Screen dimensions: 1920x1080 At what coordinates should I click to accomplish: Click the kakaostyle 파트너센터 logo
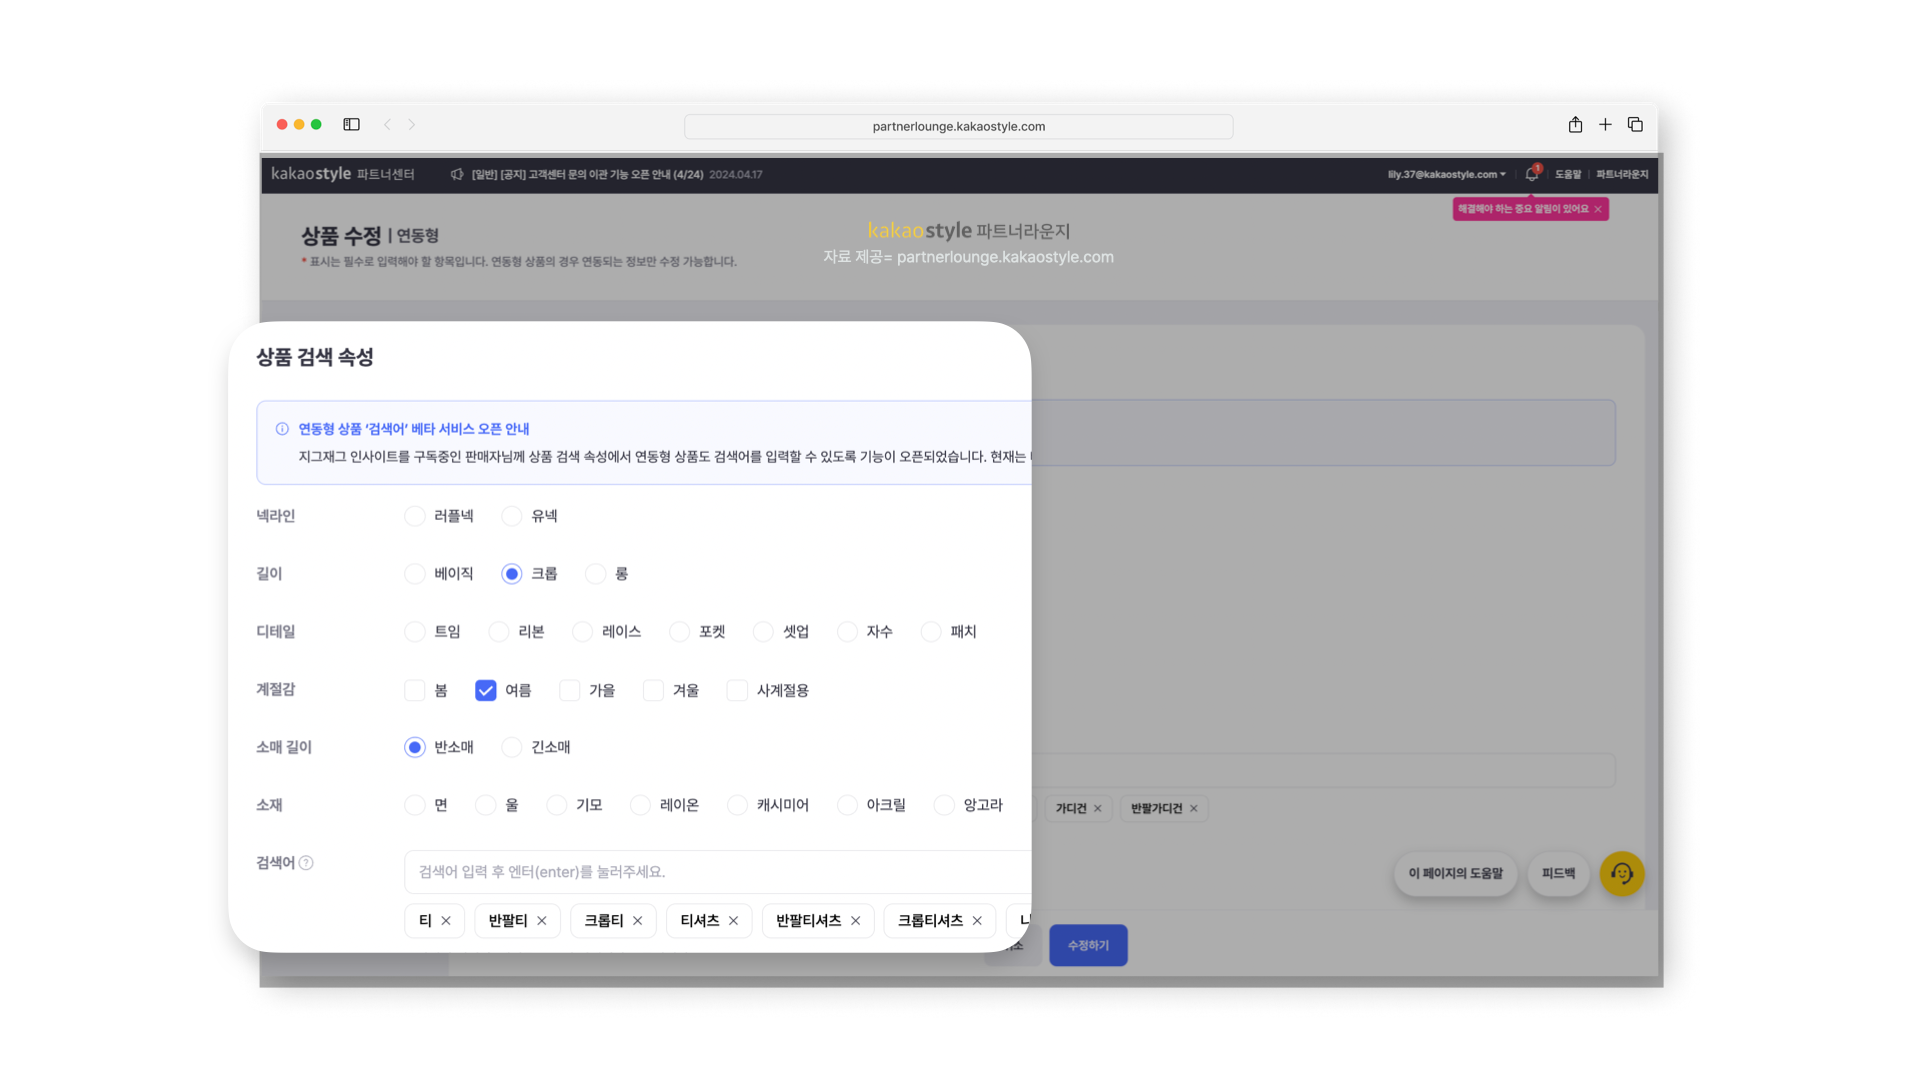343,174
